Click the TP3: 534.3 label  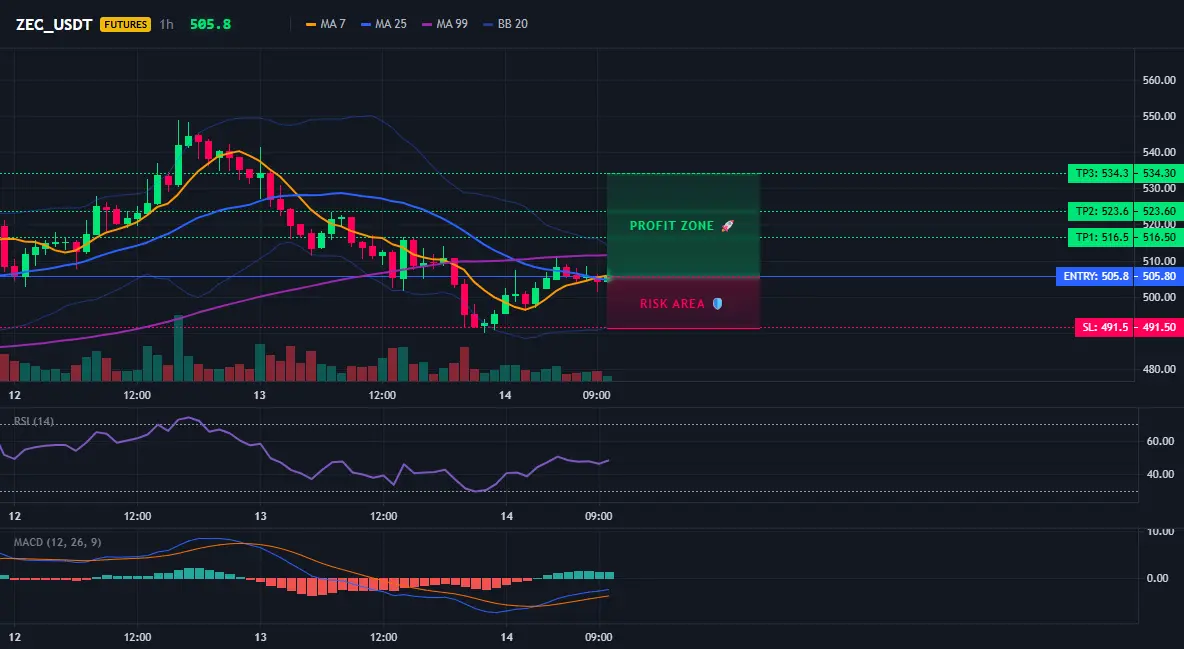click(1102, 173)
